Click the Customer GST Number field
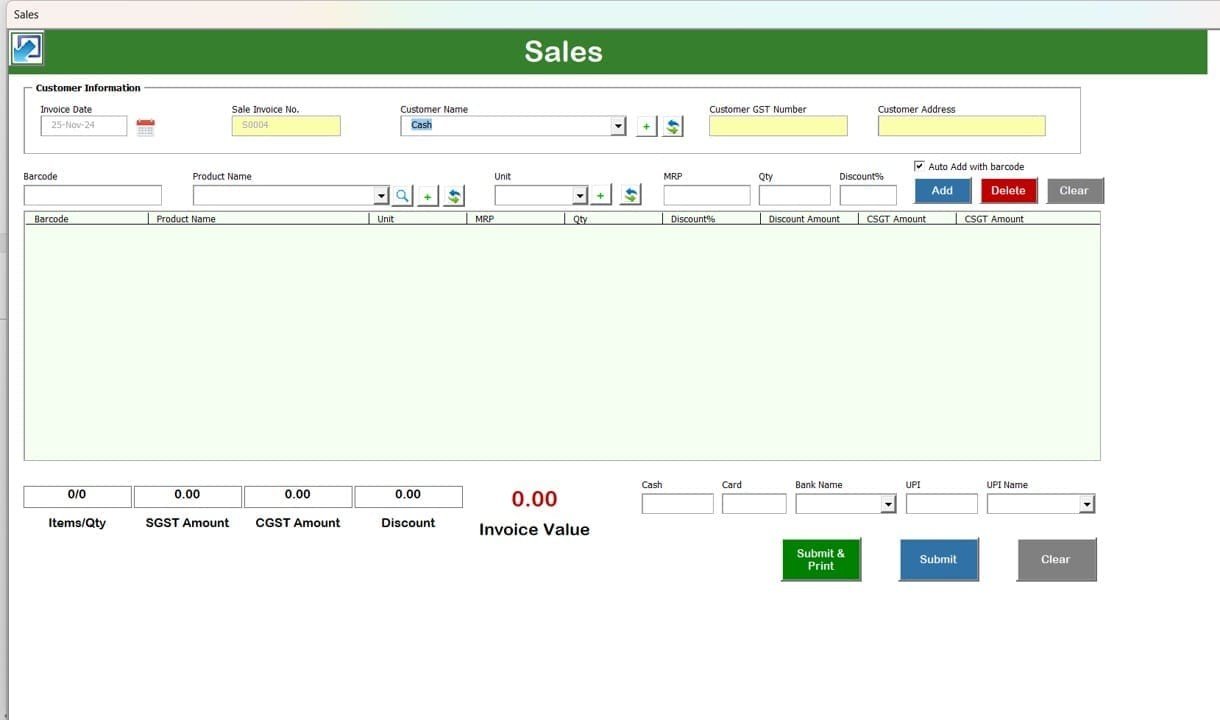This screenshot has width=1220, height=720. click(x=778, y=126)
